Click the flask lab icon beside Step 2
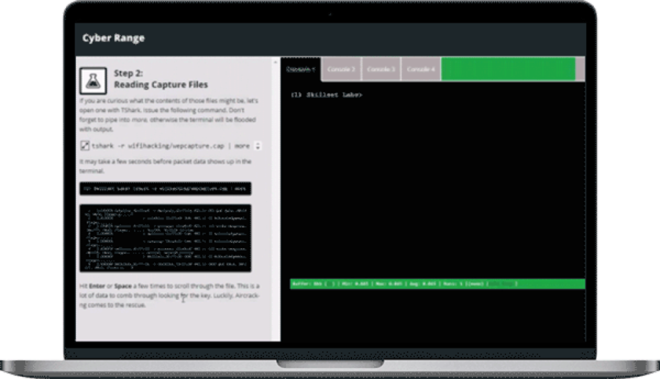This screenshot has height=379, width=660. [x=93, y=80]
